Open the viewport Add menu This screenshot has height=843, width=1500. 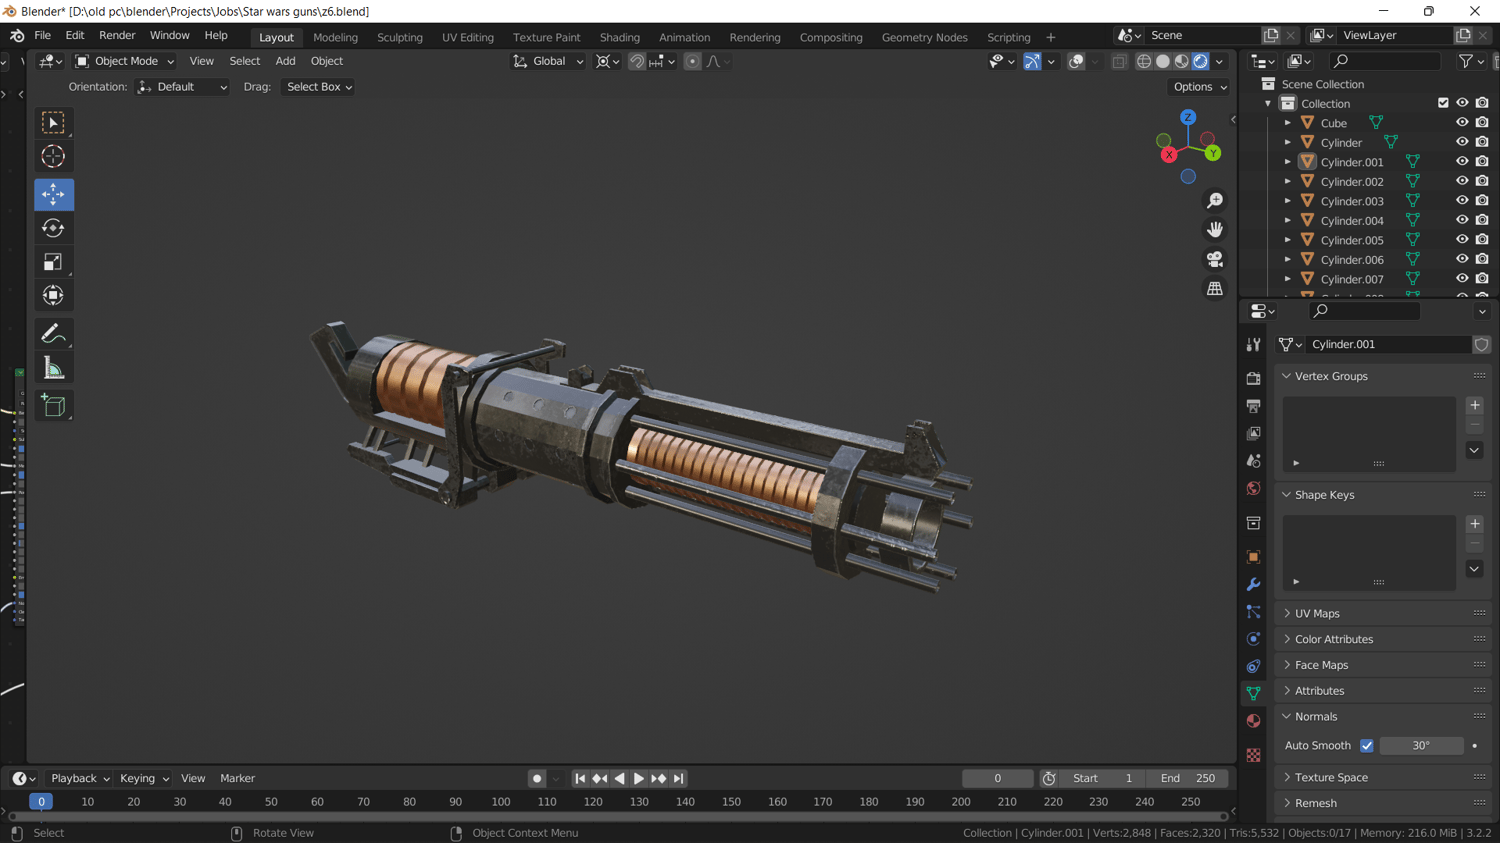(285, 61)
